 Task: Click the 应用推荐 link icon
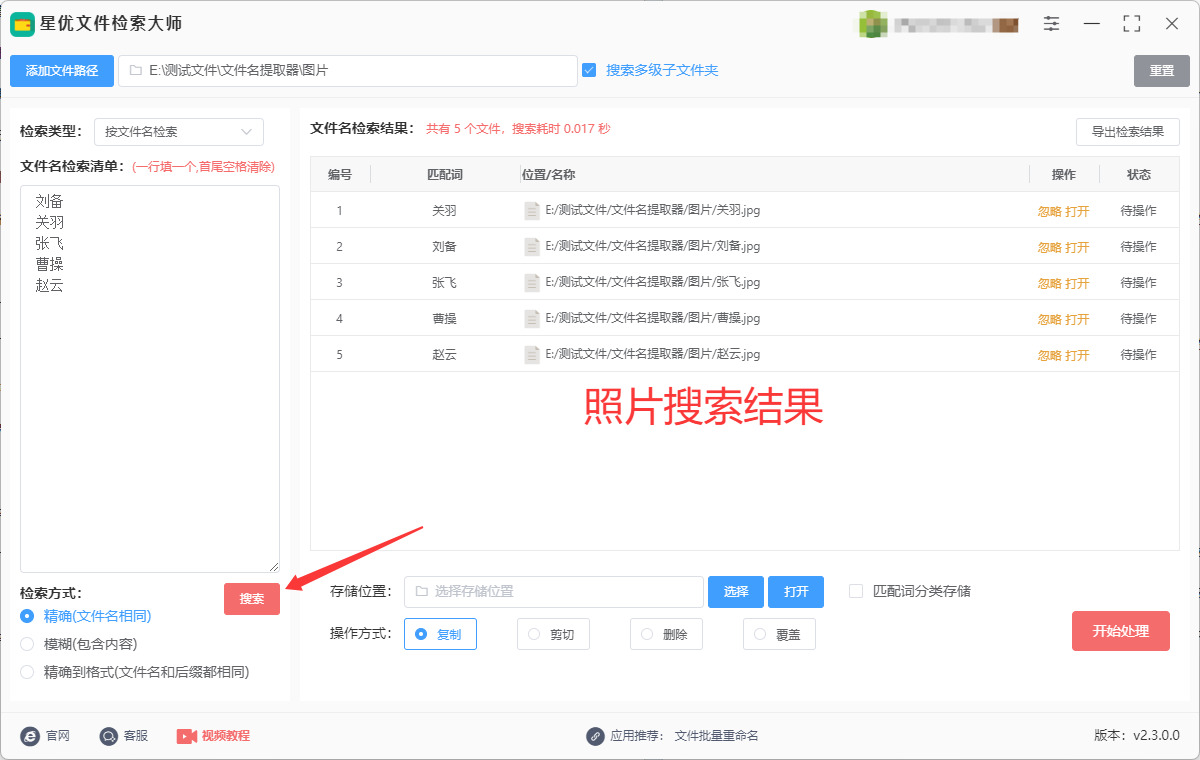pyautogui.click(x=595, y=736)
